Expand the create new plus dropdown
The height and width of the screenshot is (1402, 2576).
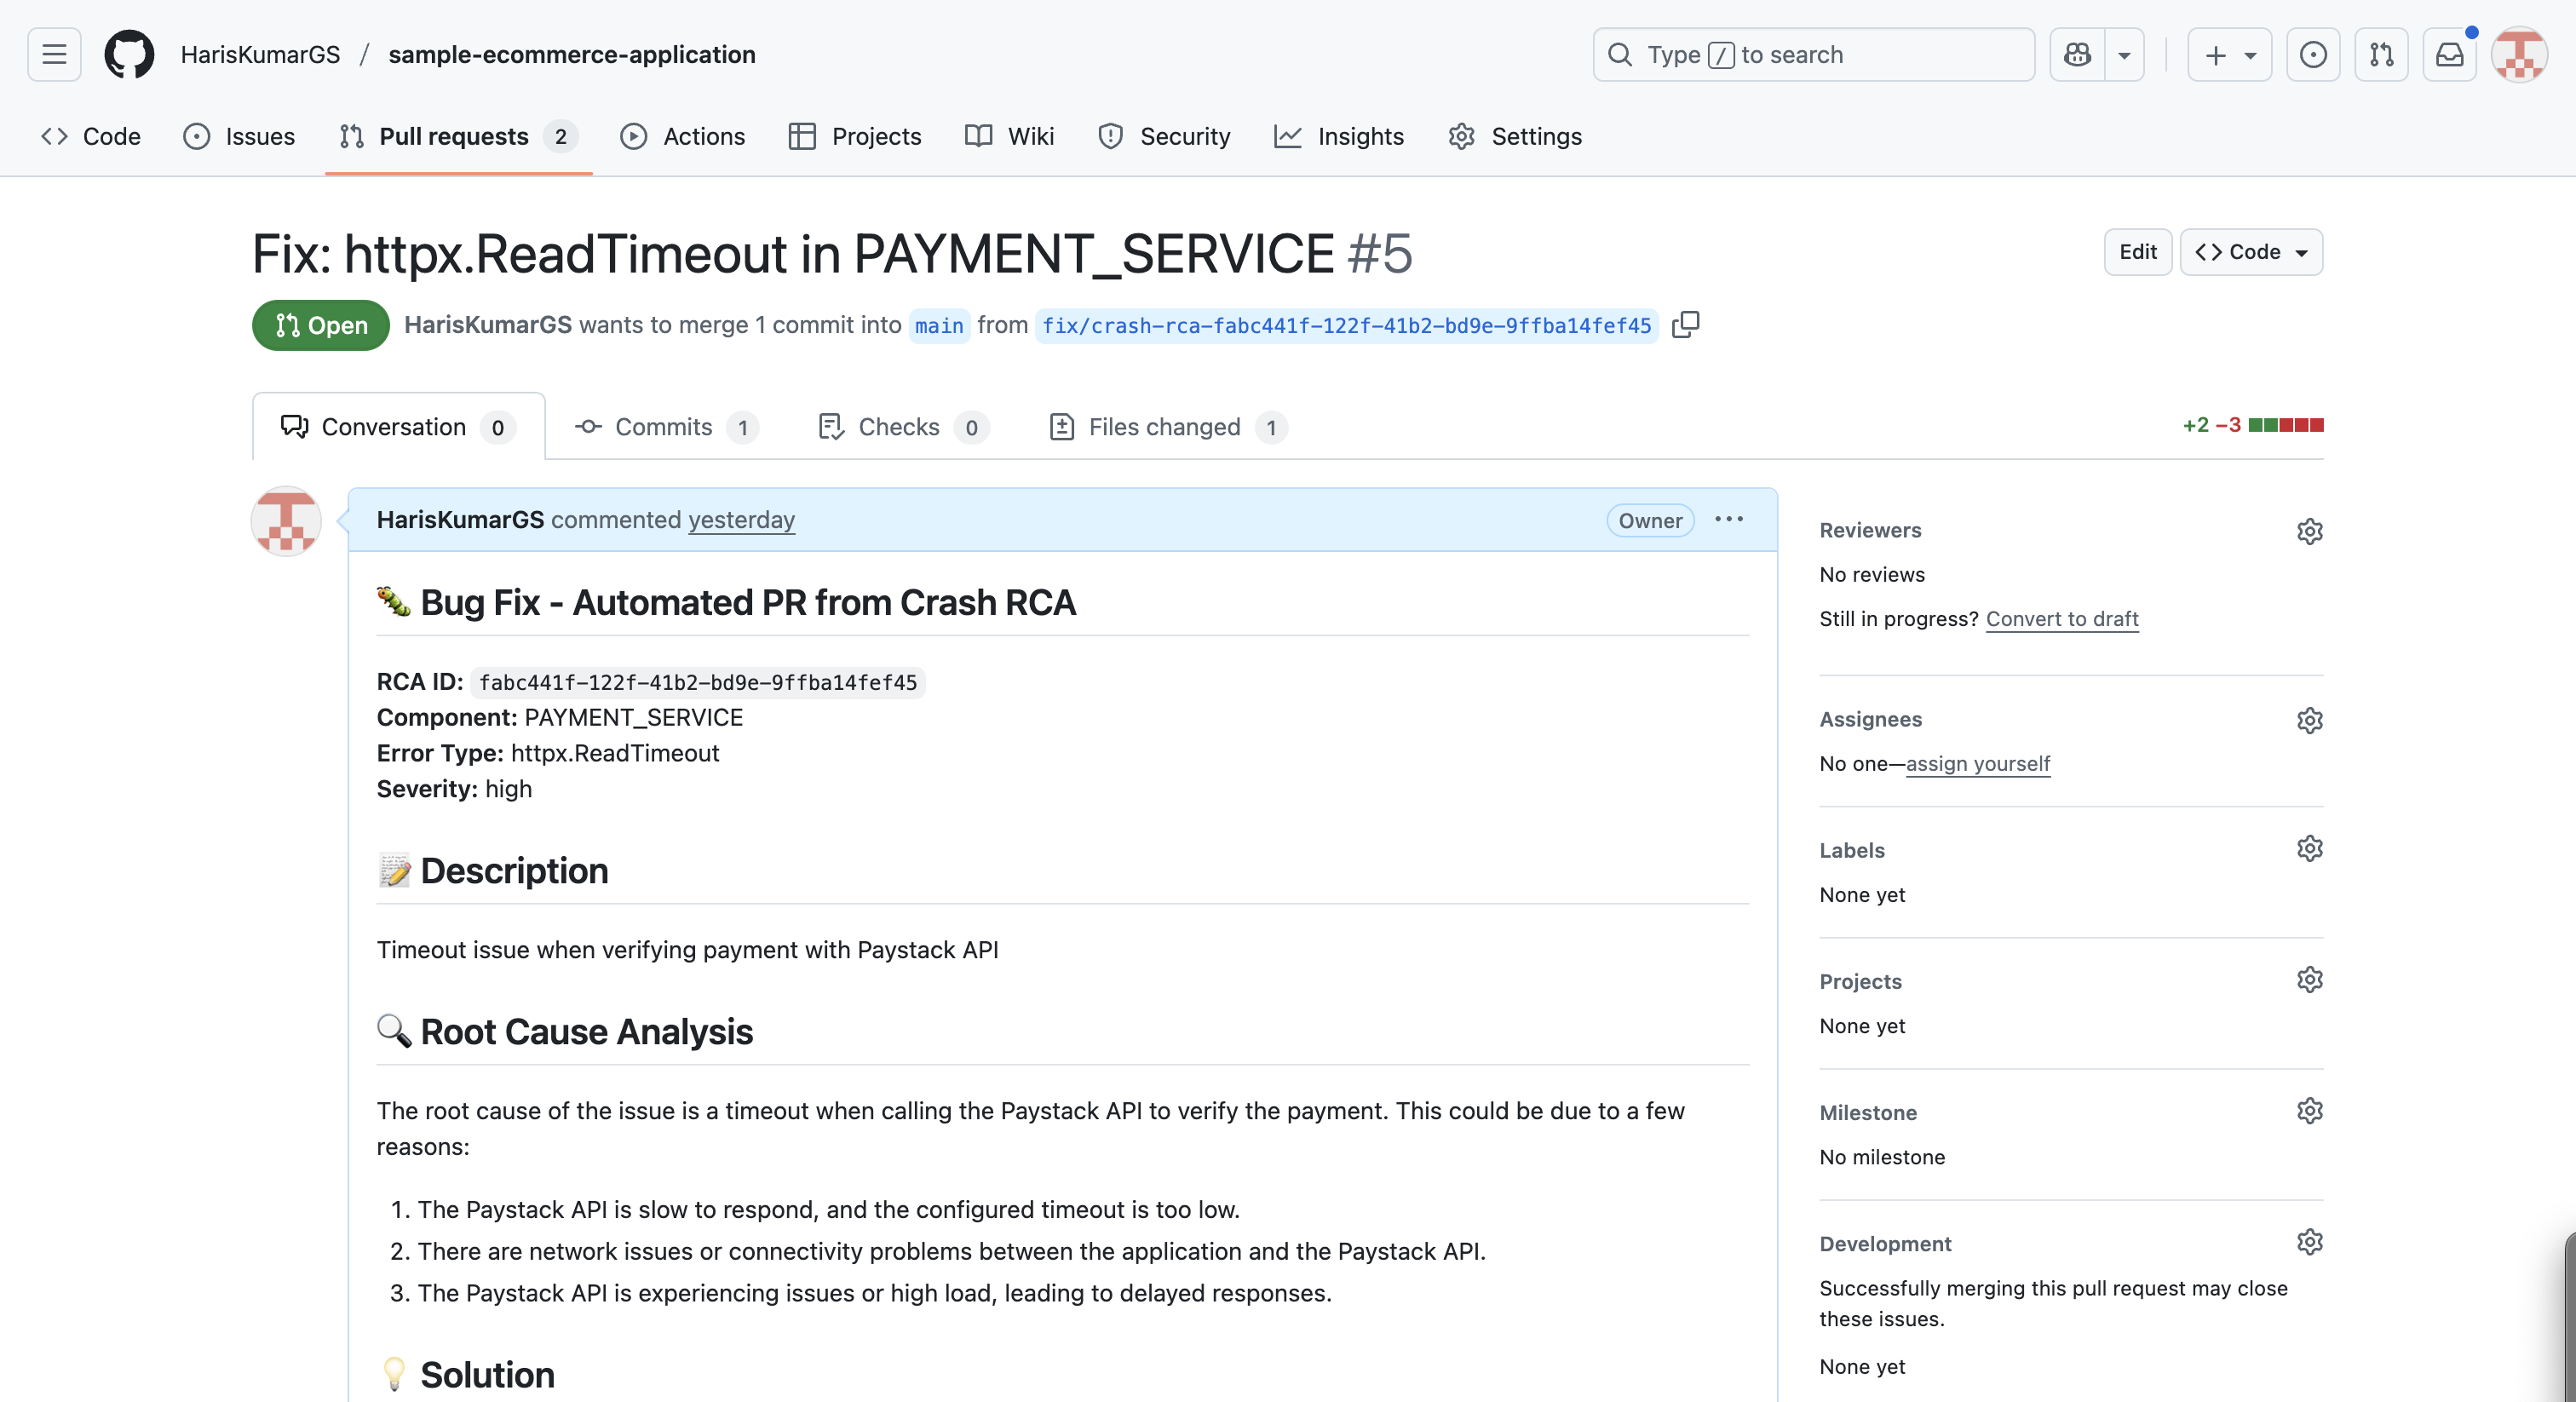[2229, 54]
